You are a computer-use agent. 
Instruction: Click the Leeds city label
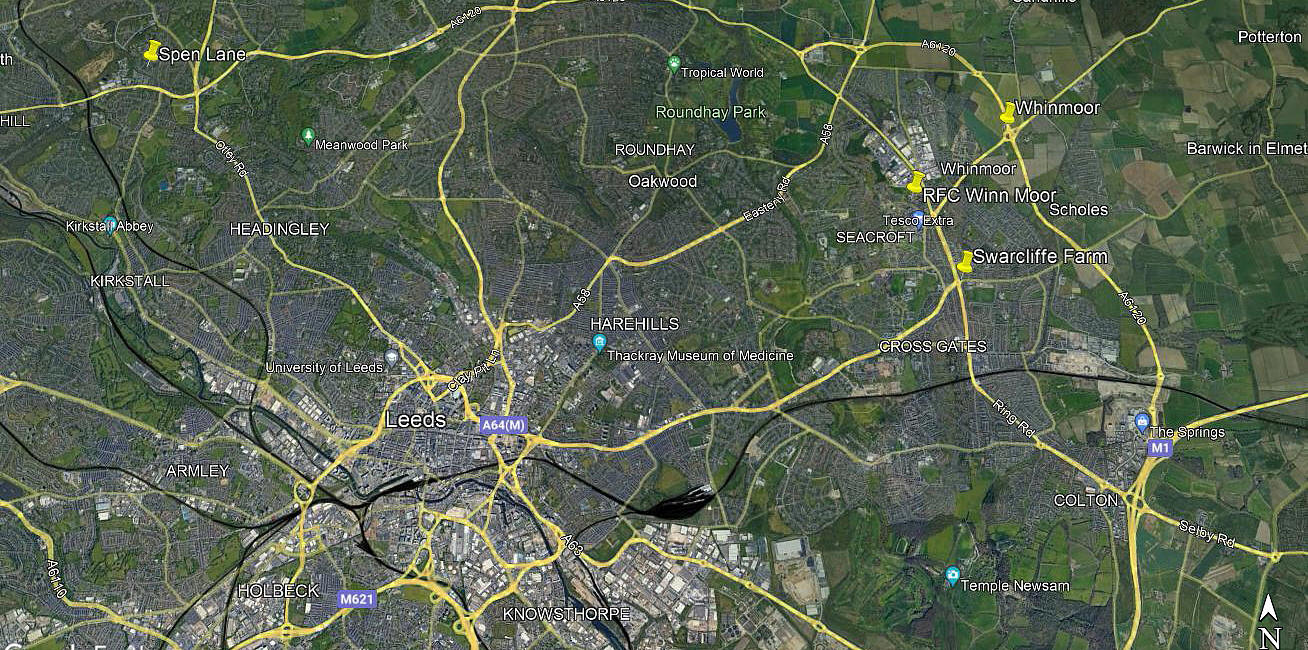tap(416, 420)
